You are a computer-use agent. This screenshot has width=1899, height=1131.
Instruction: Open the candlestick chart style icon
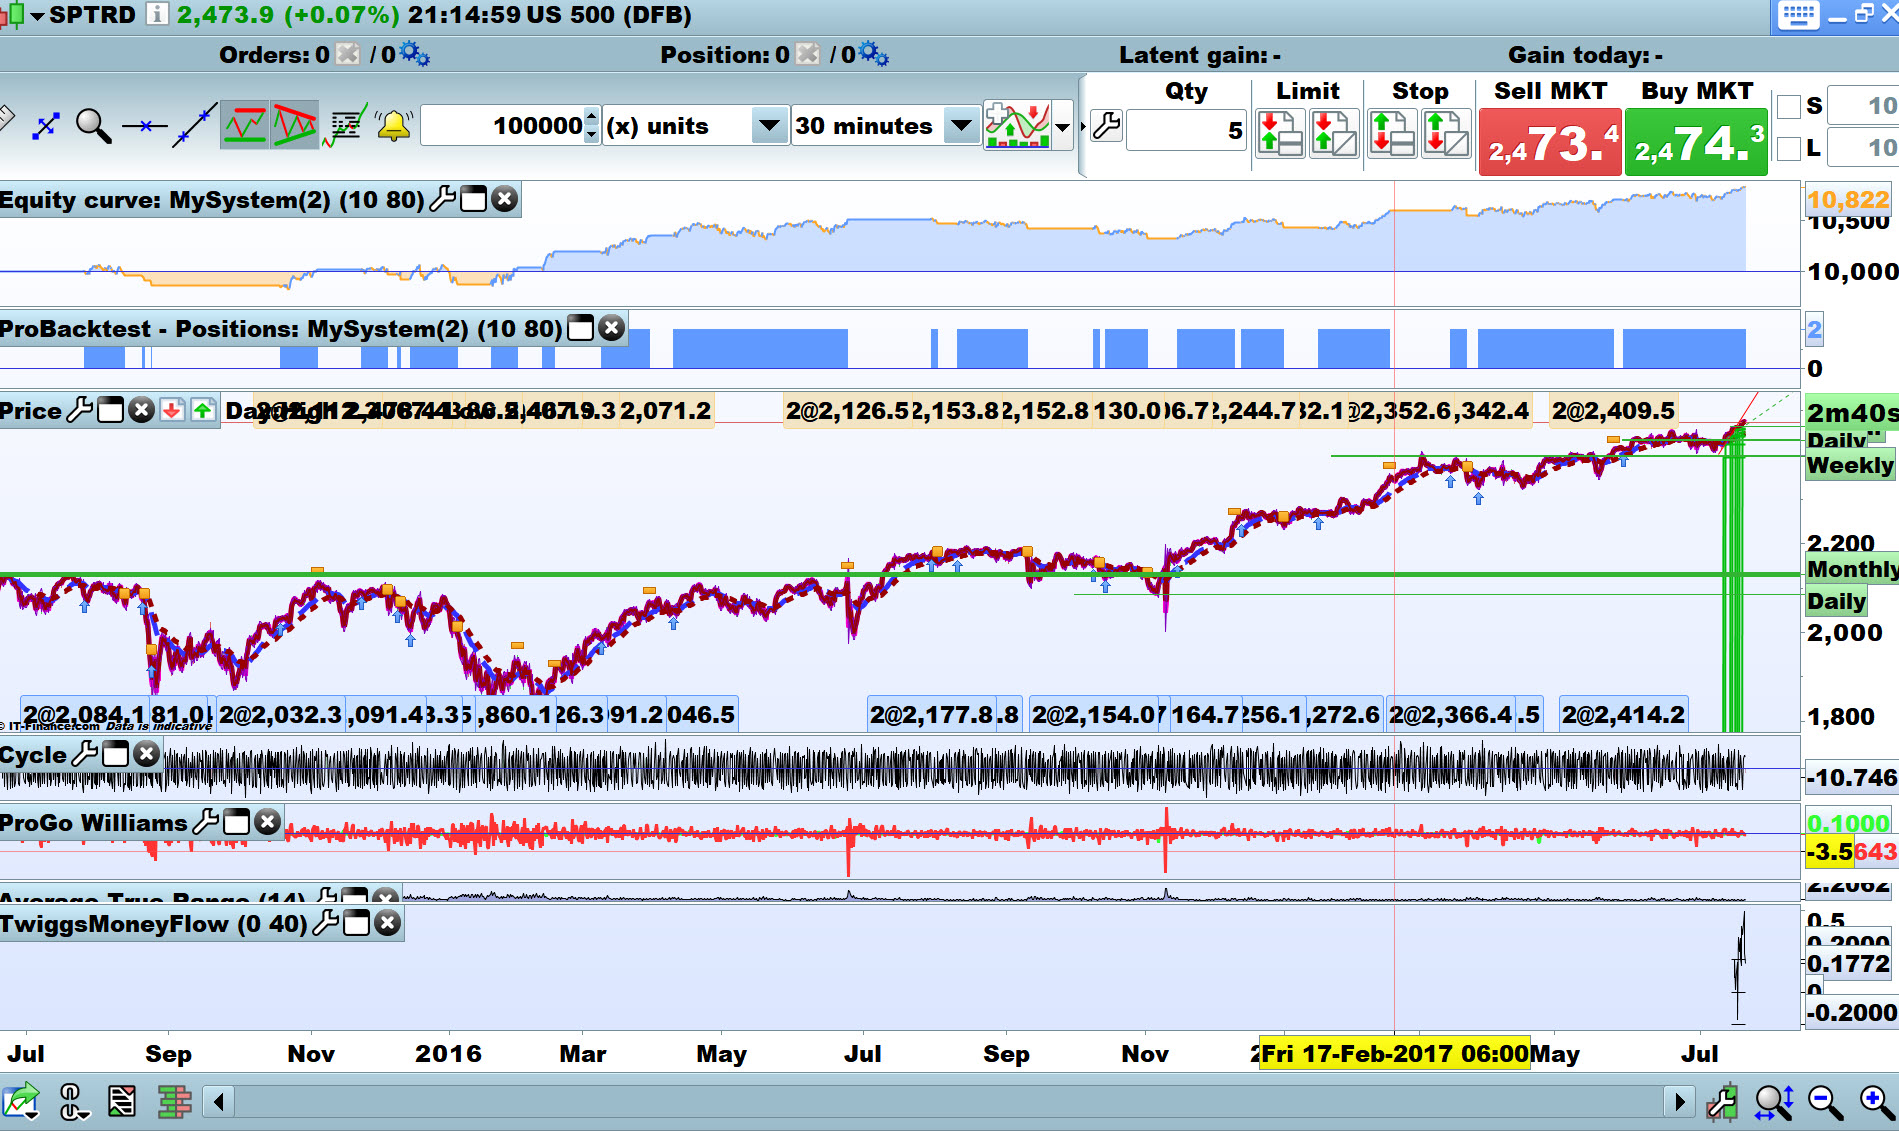[12, 16]
